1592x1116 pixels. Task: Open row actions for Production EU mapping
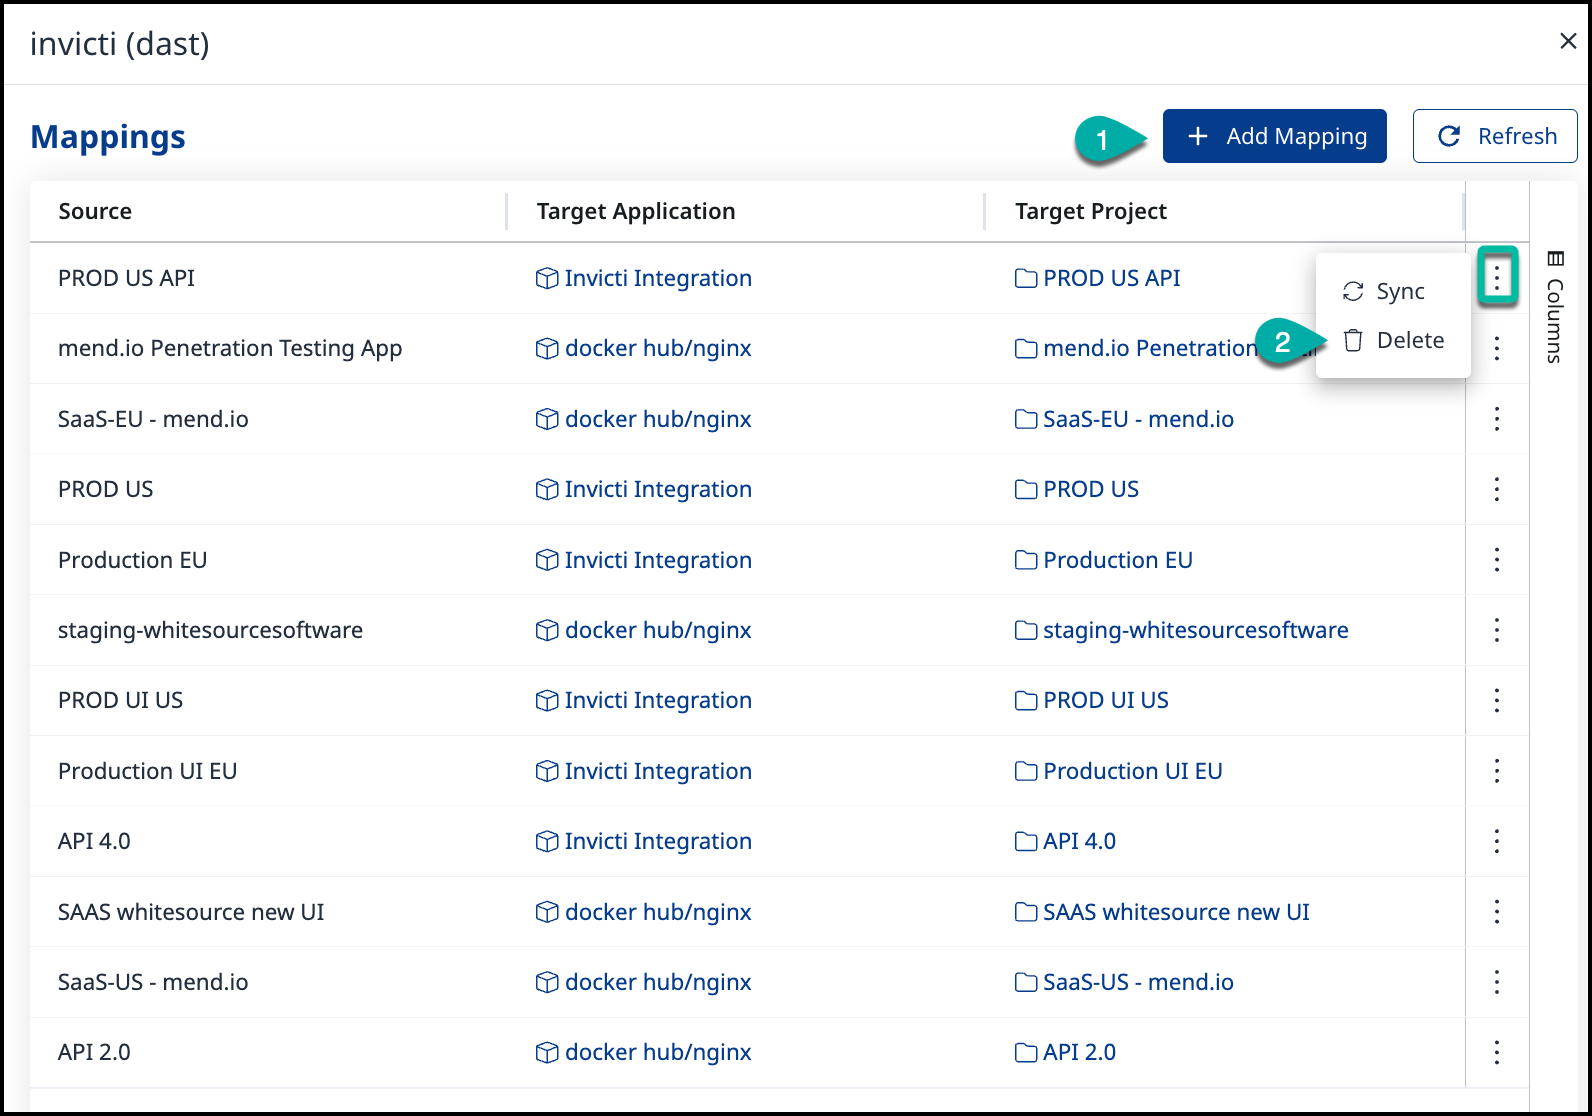click(1496, 559)
